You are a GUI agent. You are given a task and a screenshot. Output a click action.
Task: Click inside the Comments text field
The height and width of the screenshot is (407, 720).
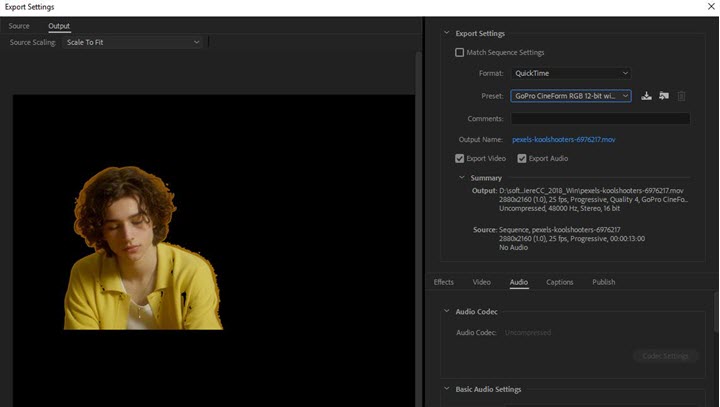coord(600,119)
